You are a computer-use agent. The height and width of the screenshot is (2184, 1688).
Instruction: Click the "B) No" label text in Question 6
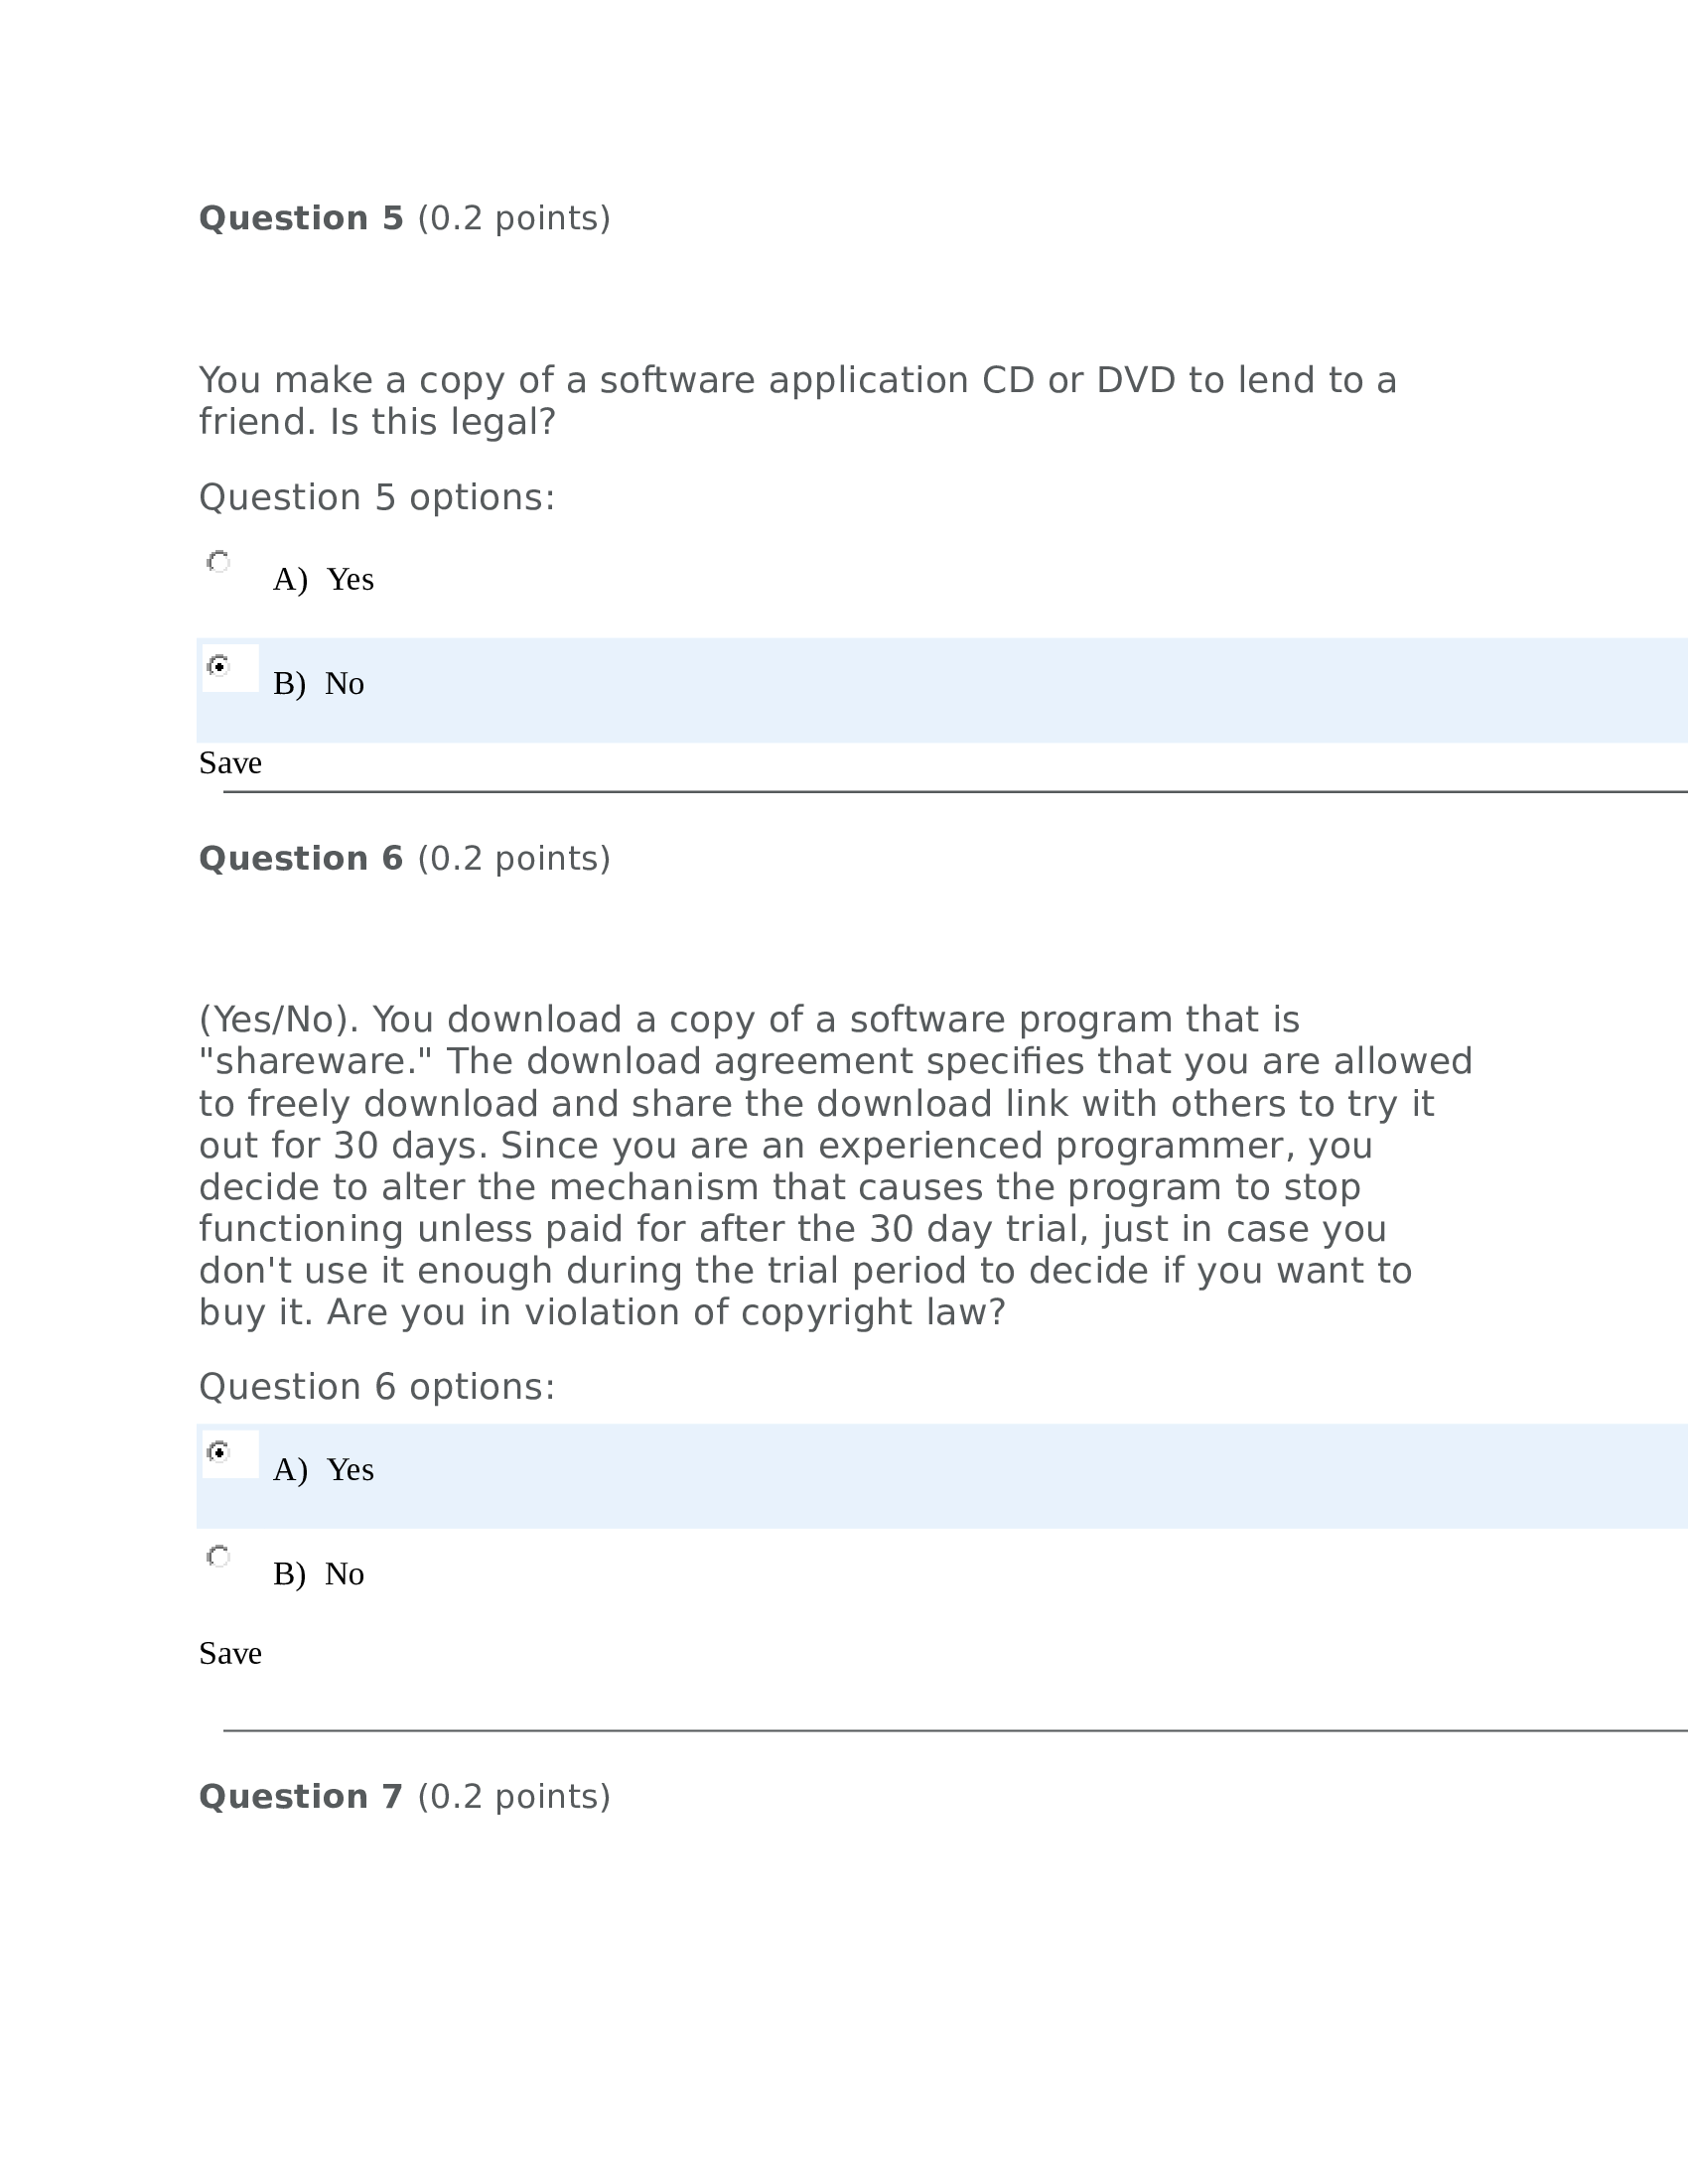318,1574
